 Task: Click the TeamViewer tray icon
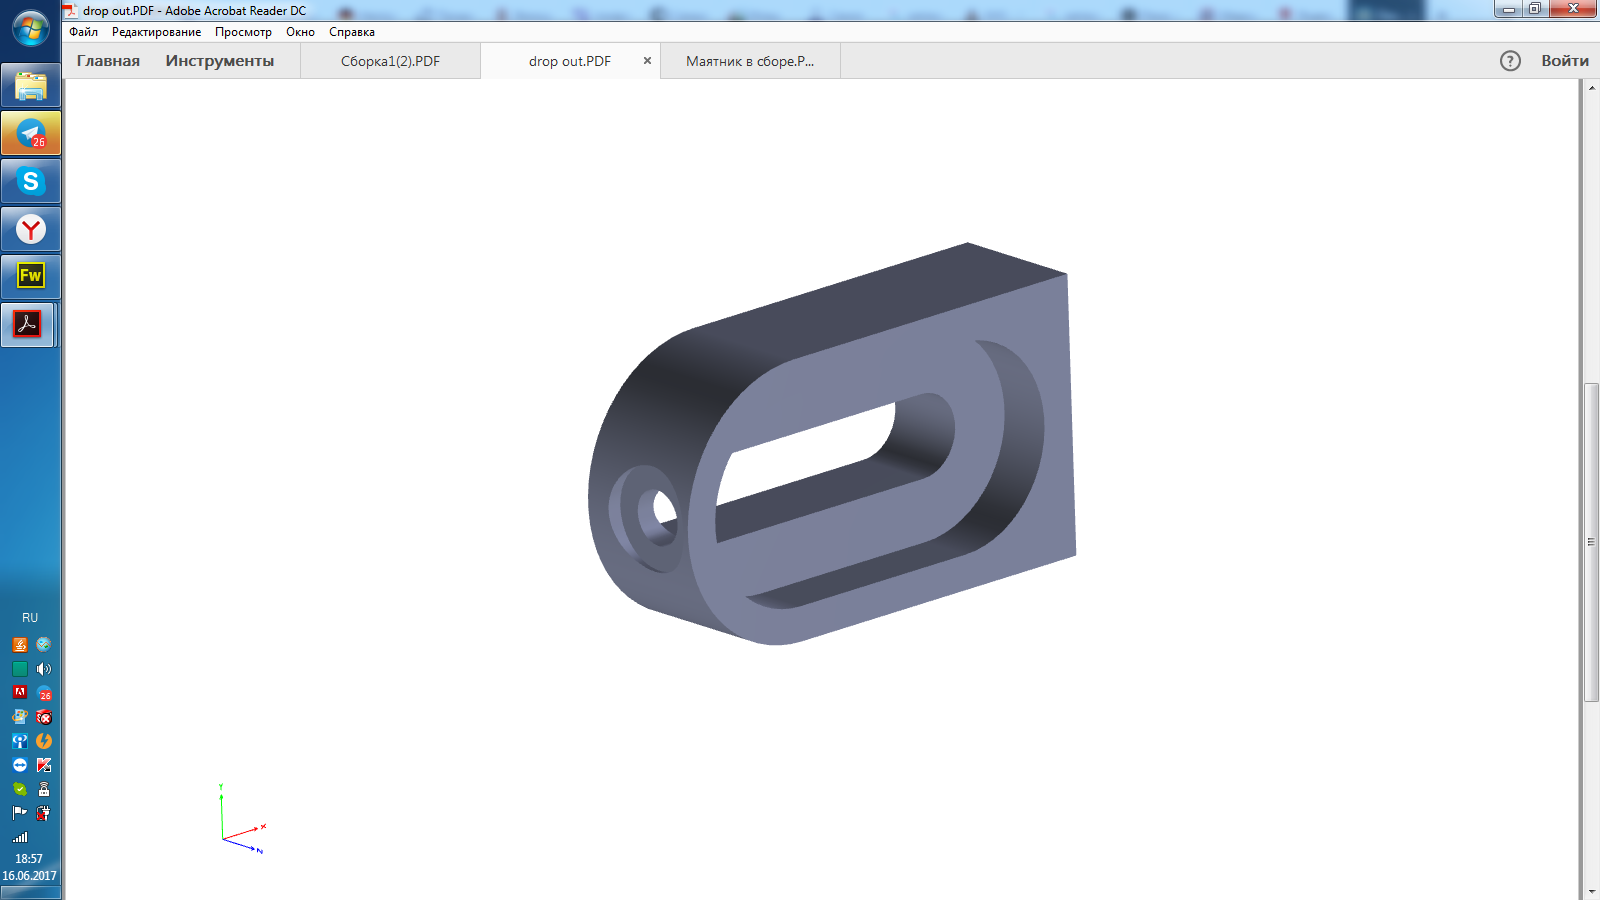tap(20, 765)
